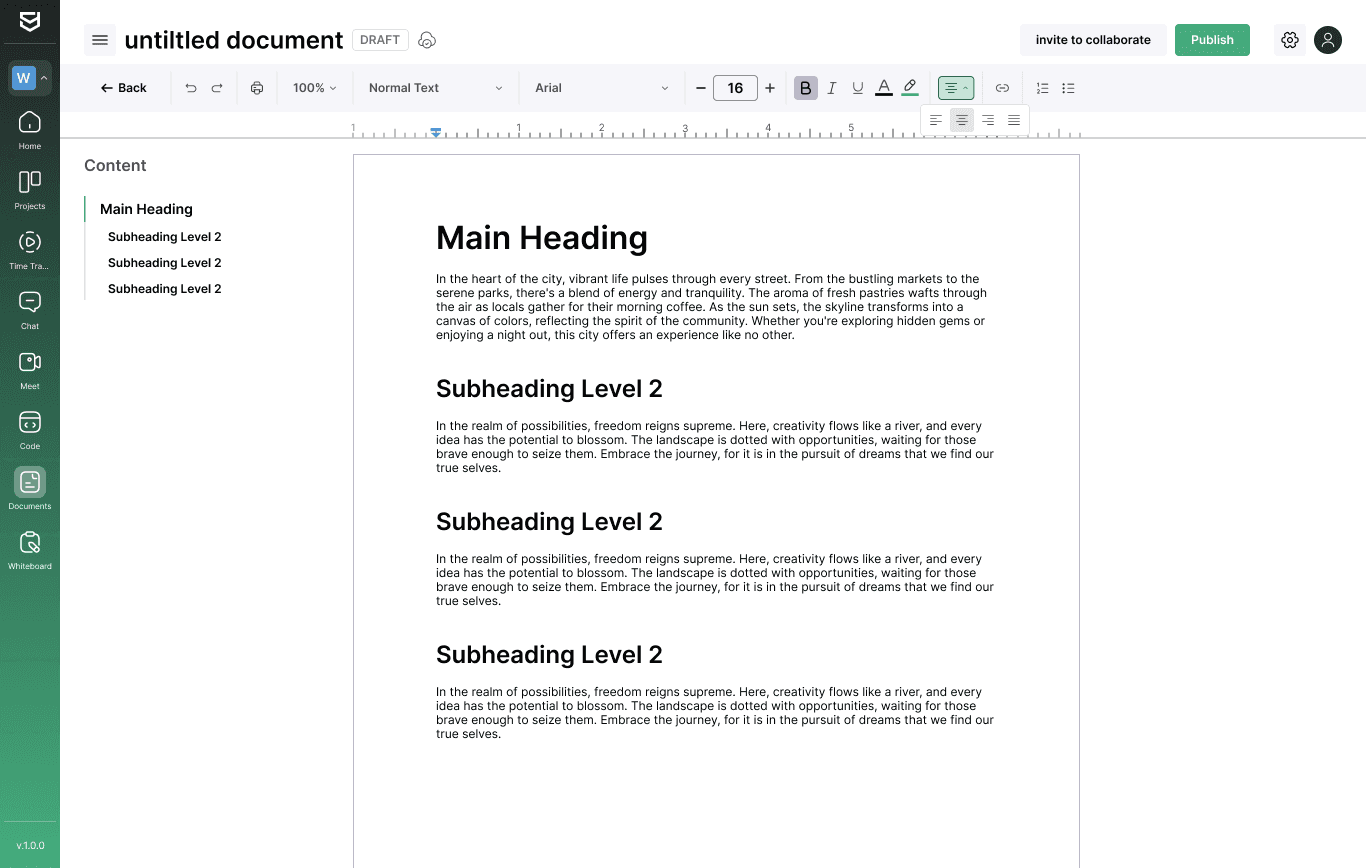The image size is (1366, 868).
Task: Click invite to collaborate button
Action: tap(1093, 40)
